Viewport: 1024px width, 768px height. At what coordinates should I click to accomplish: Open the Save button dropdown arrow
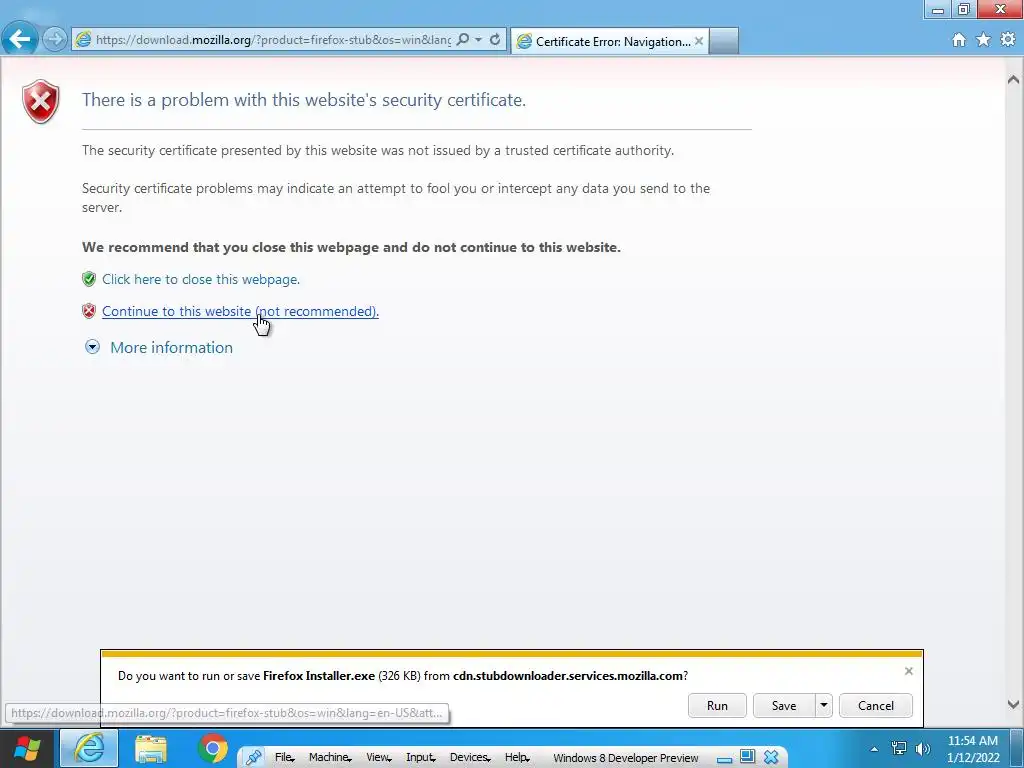click(x=824, y=705)
